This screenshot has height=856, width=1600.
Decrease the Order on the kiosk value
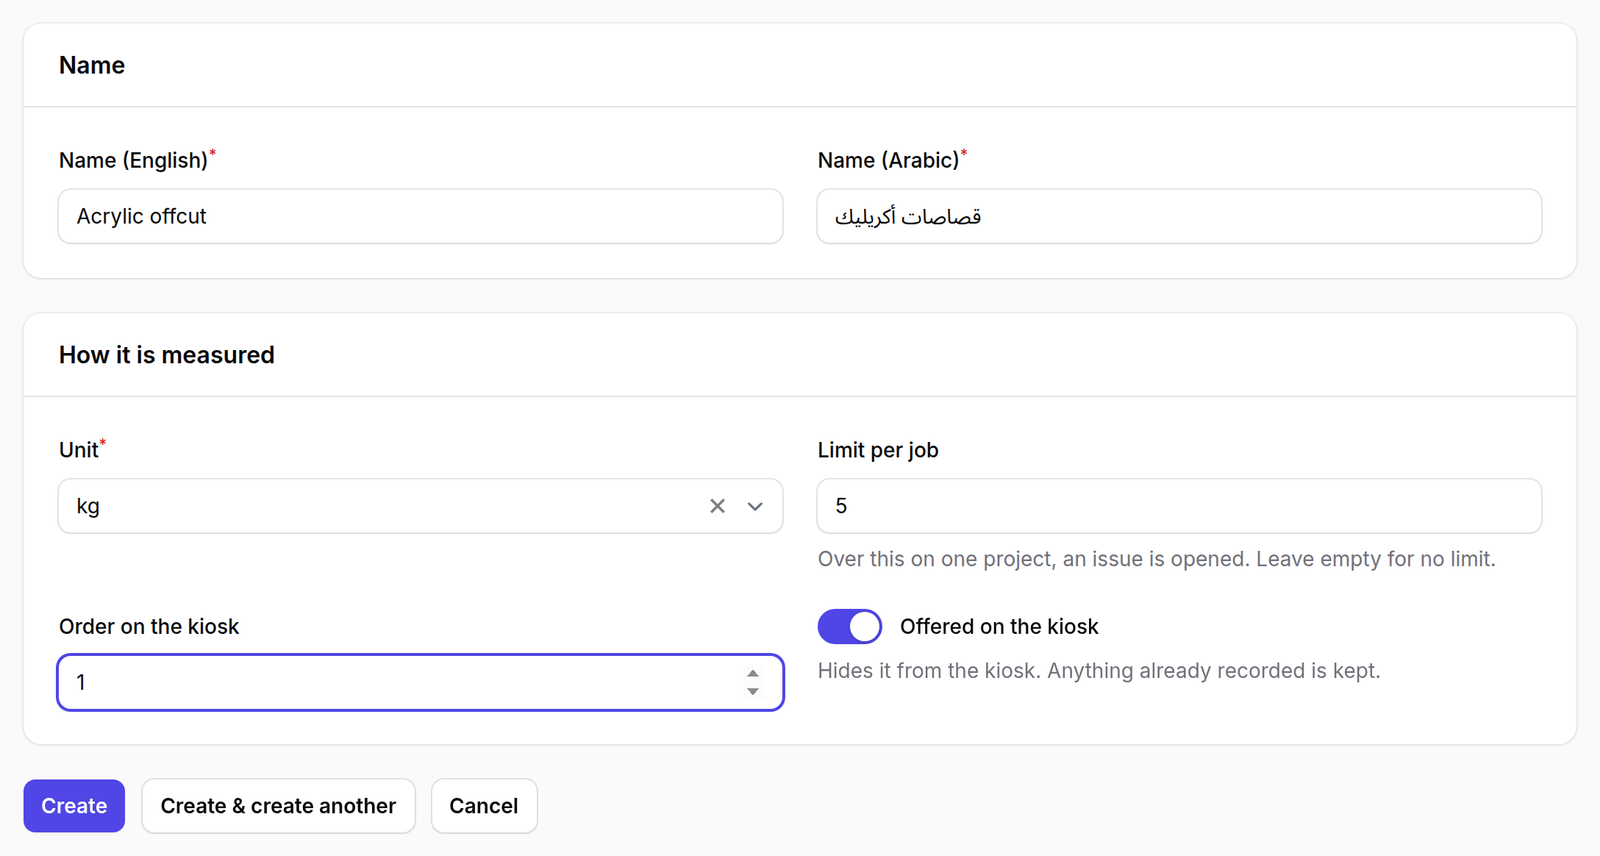pos(753,691)
